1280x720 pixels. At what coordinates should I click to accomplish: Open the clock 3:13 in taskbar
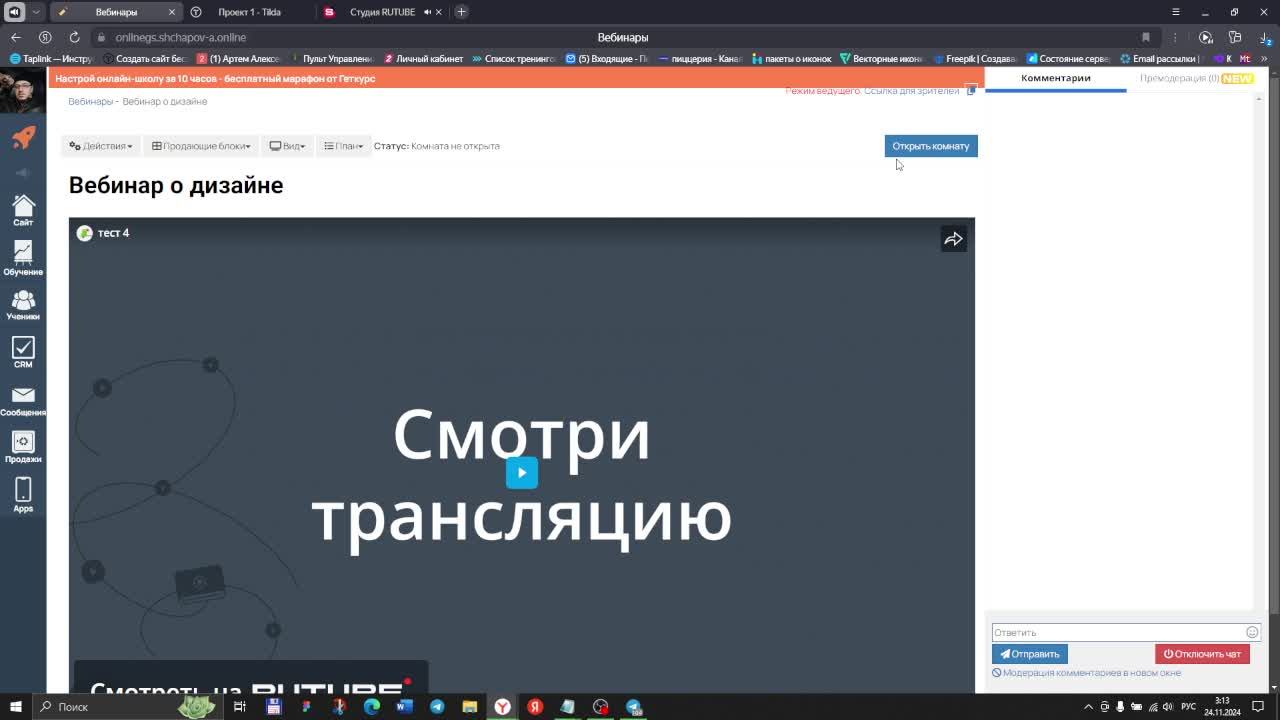coord(1222,707)
